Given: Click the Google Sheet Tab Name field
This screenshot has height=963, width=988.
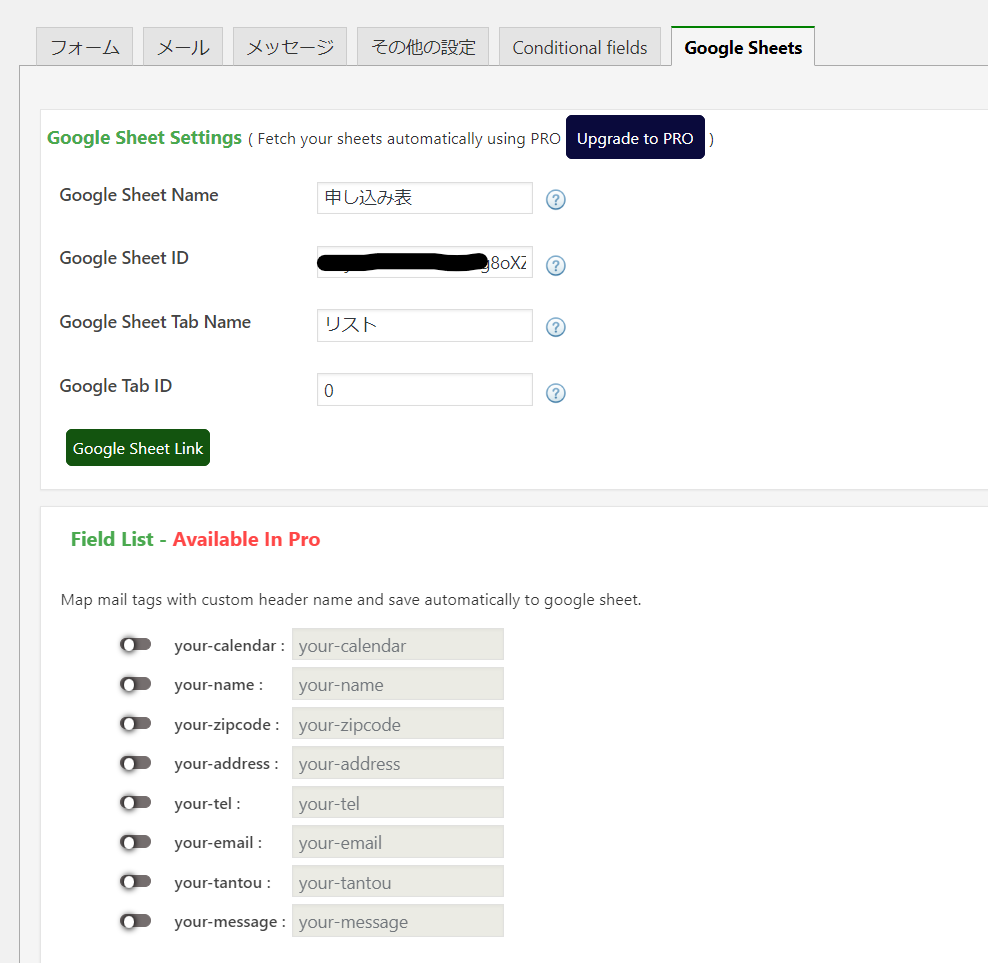Looking at the screenshot, I should tap(424, 325).
